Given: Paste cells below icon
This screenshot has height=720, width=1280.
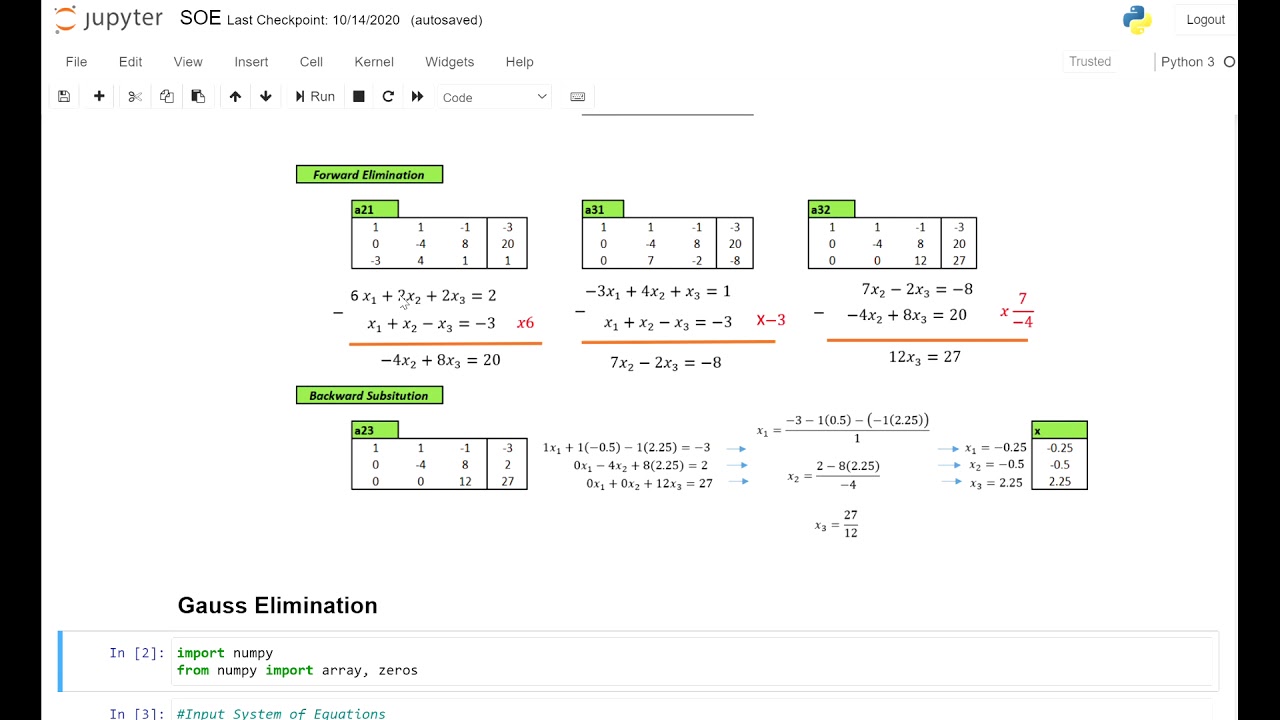Looking at the screenshot, I should coord(198,97).
